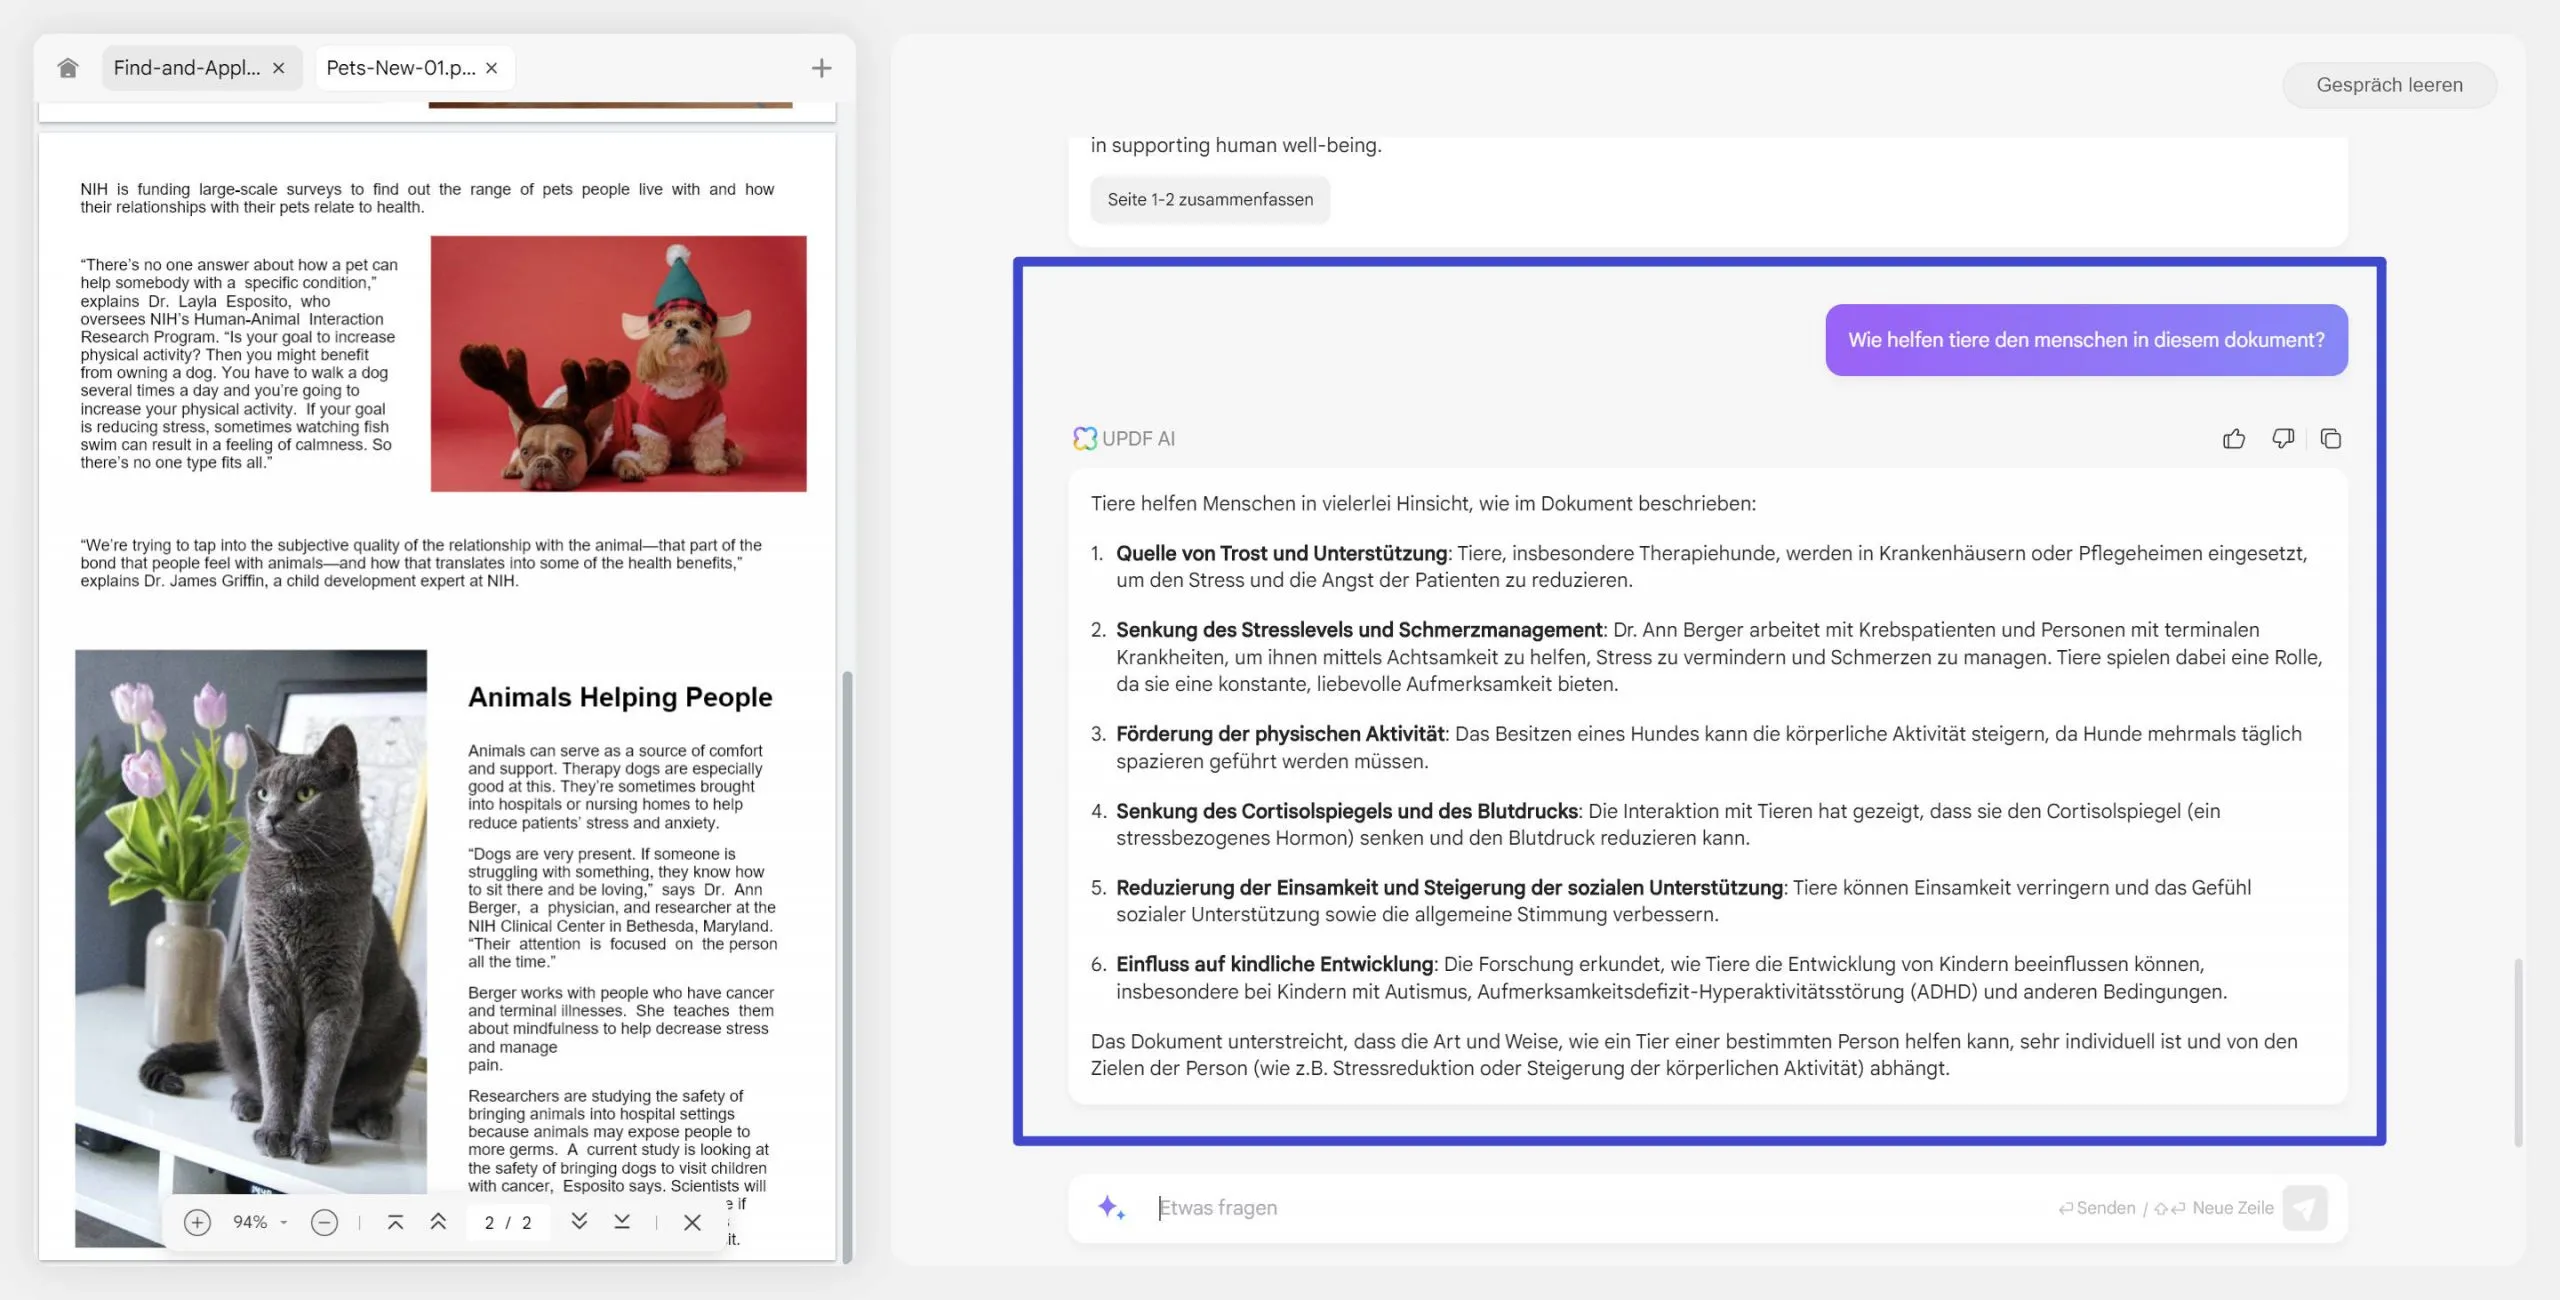2560x1300 pixels.
Task: Go to next page arrow
Action: tap(579, 1222)
